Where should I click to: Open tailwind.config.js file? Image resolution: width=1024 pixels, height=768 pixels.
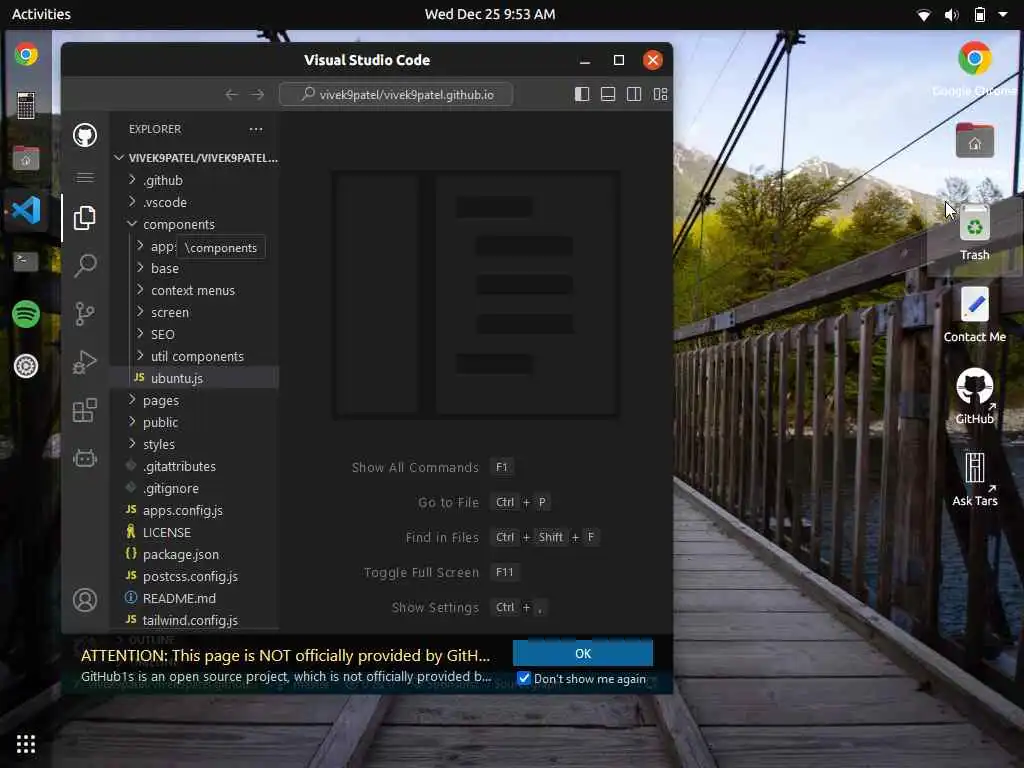(x=196, y=620)
